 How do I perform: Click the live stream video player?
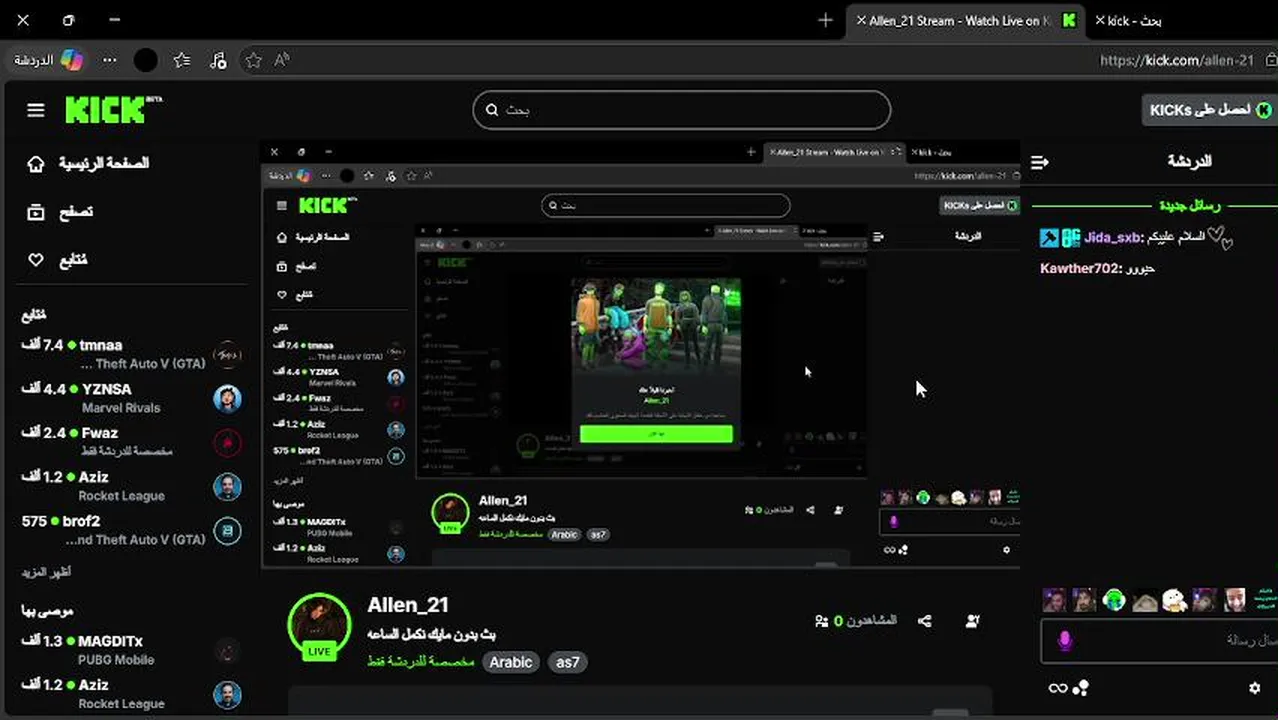click(640, 354)
